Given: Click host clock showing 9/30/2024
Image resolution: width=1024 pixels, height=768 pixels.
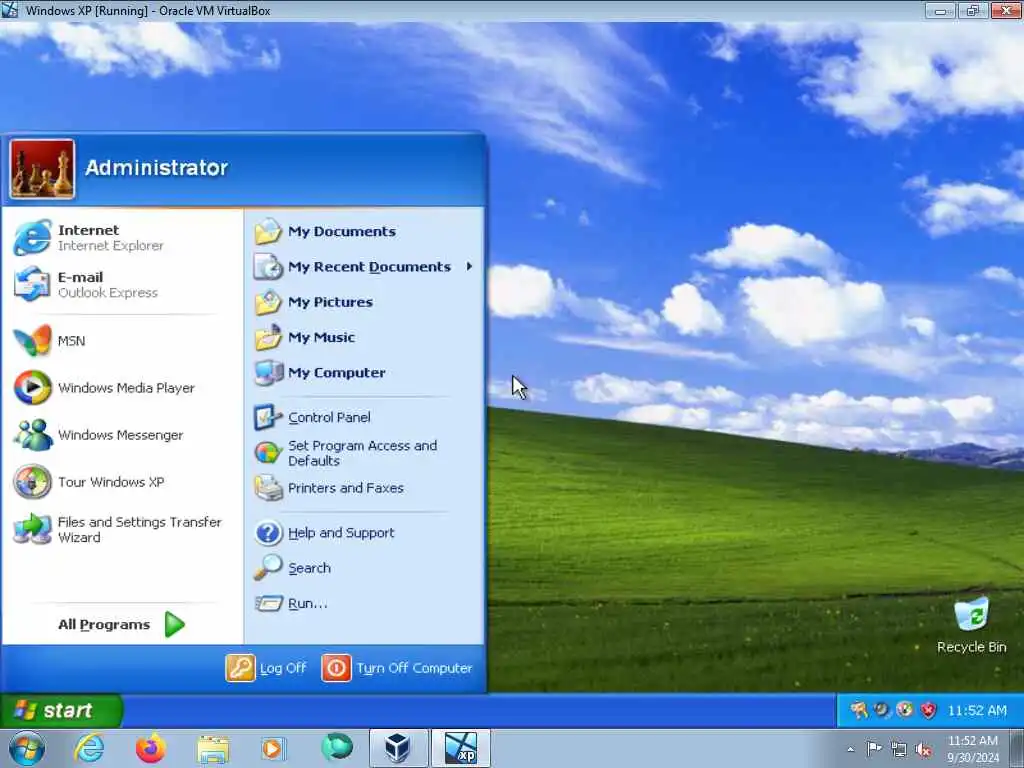Looking at the screenshot, I should tap(973, 749).
